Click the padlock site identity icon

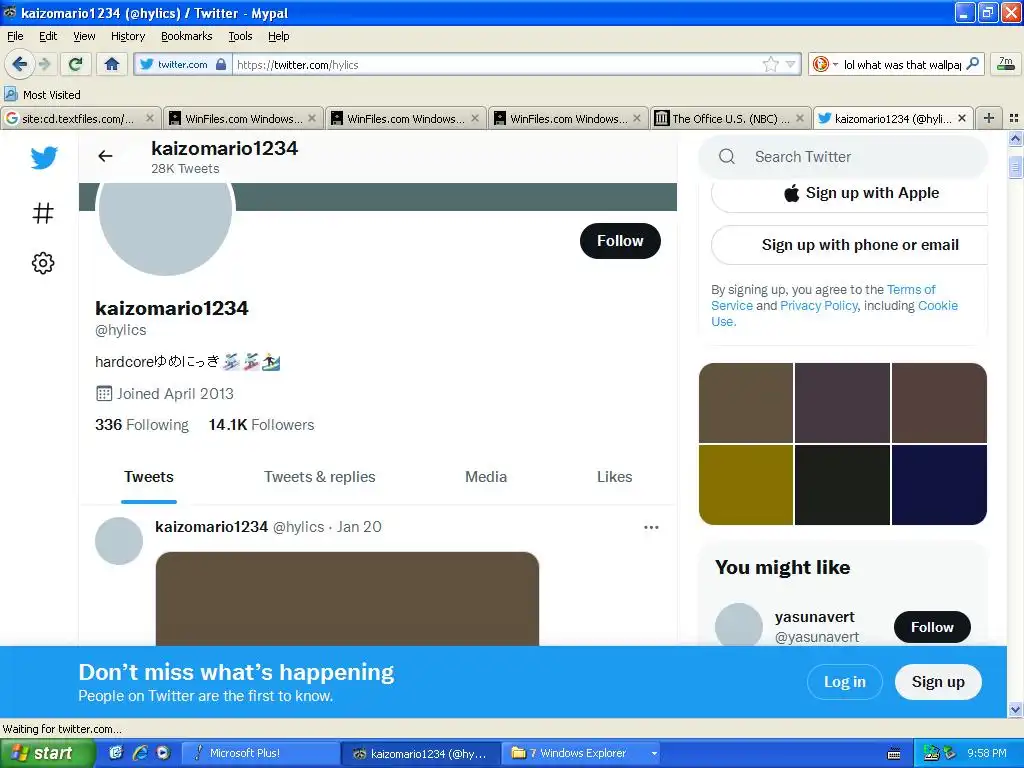point(221,64)
